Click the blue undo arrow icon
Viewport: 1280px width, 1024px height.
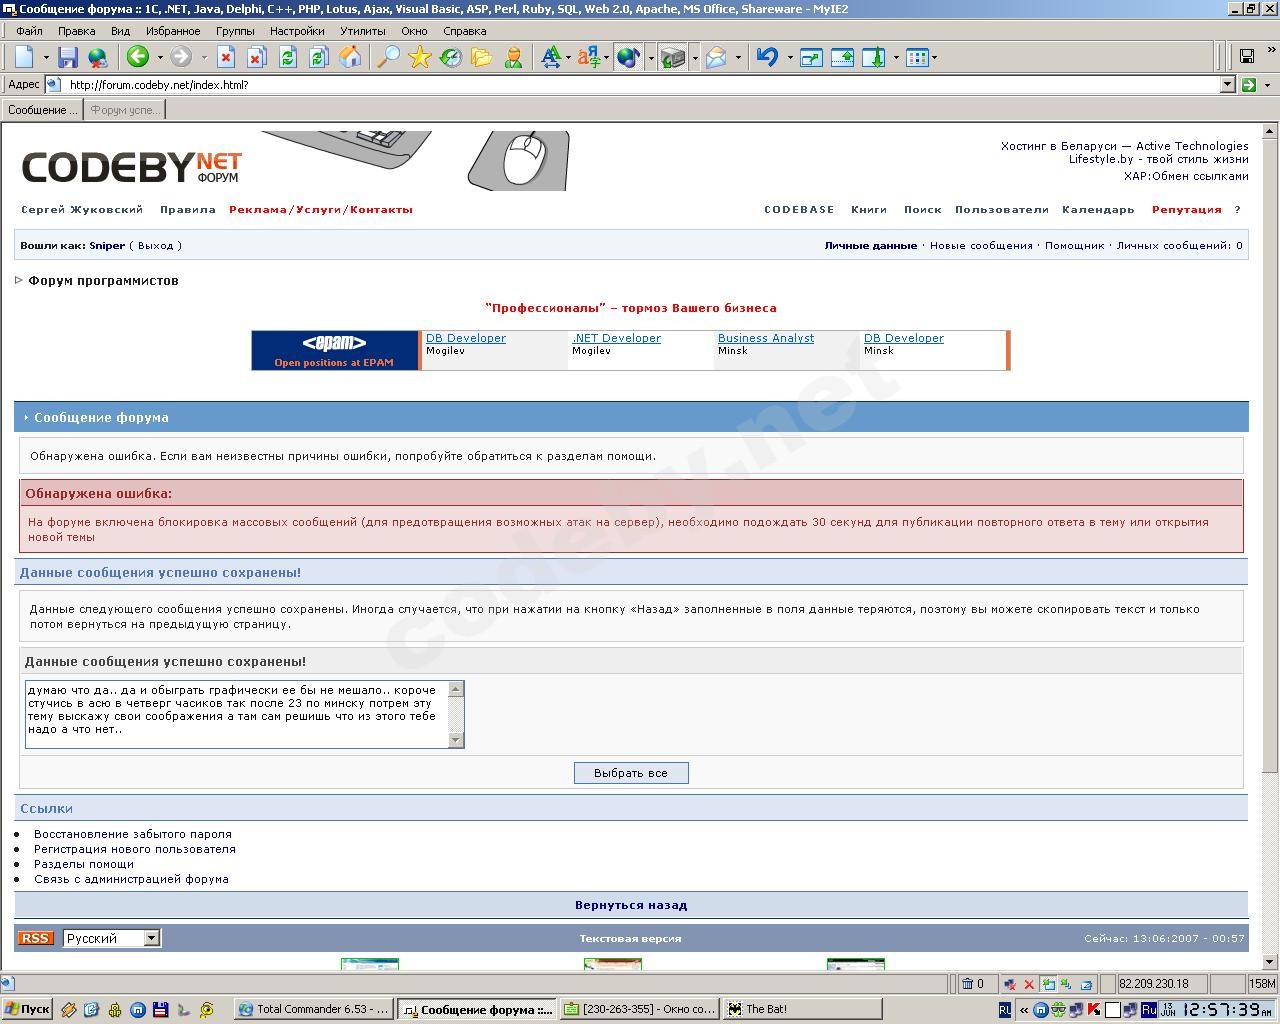(767, 57)
